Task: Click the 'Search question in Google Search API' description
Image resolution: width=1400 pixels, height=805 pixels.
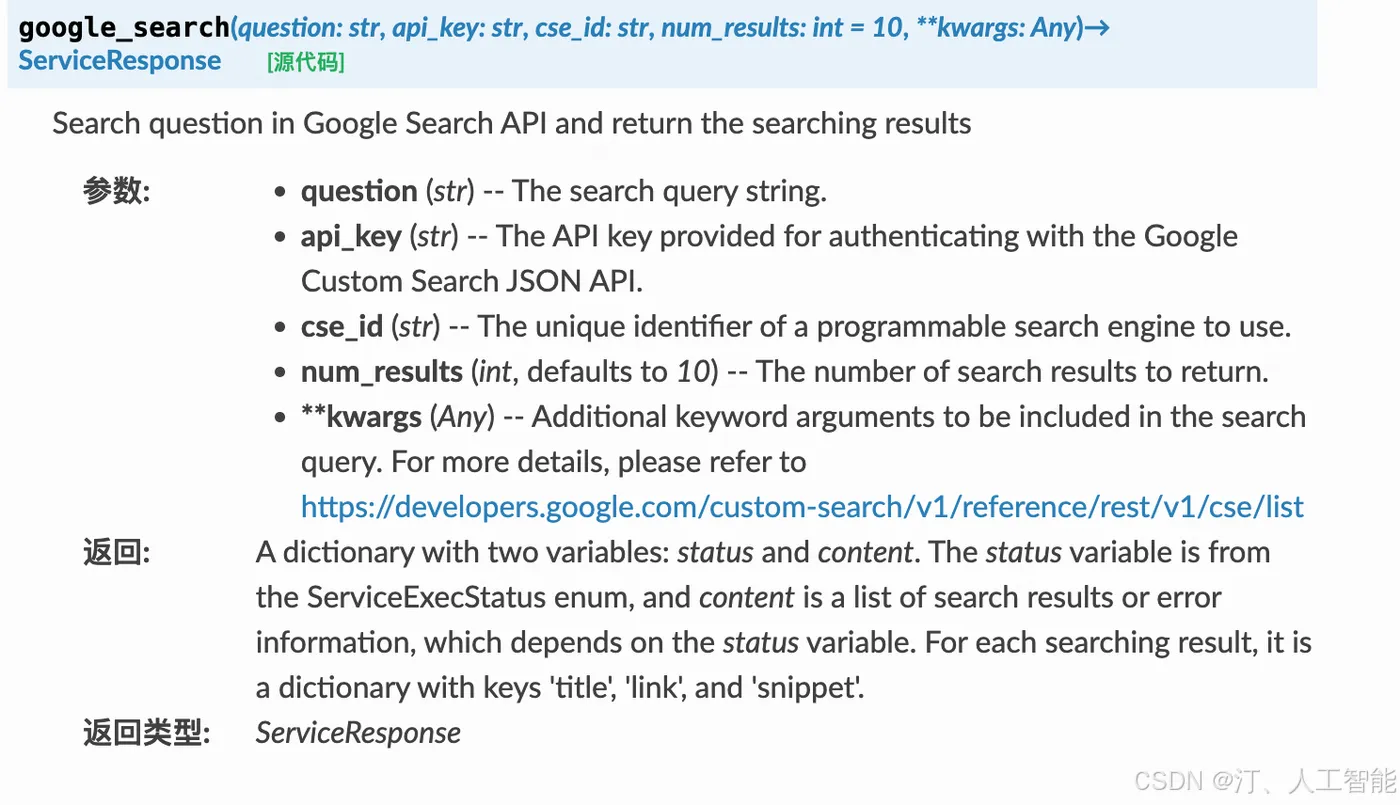Action: point(511,123)
